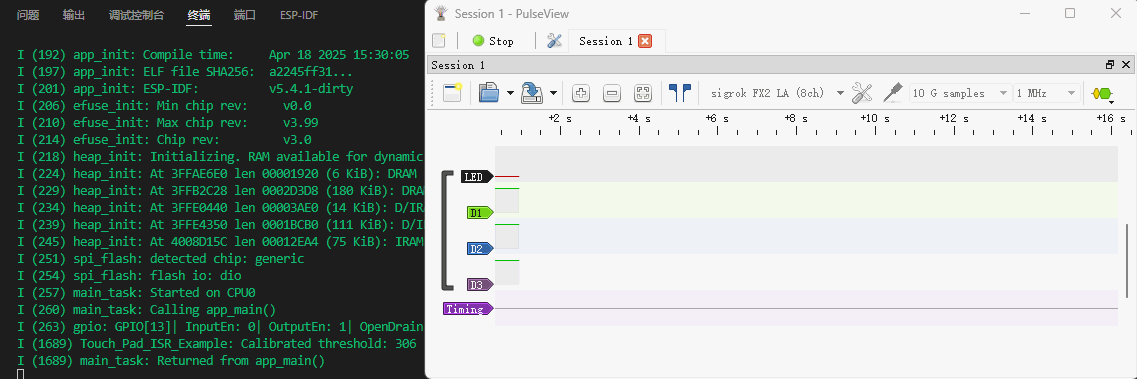Screen dimensions: 1137x379
Task: Stop the PulseView capture
Action: point(493,41)
